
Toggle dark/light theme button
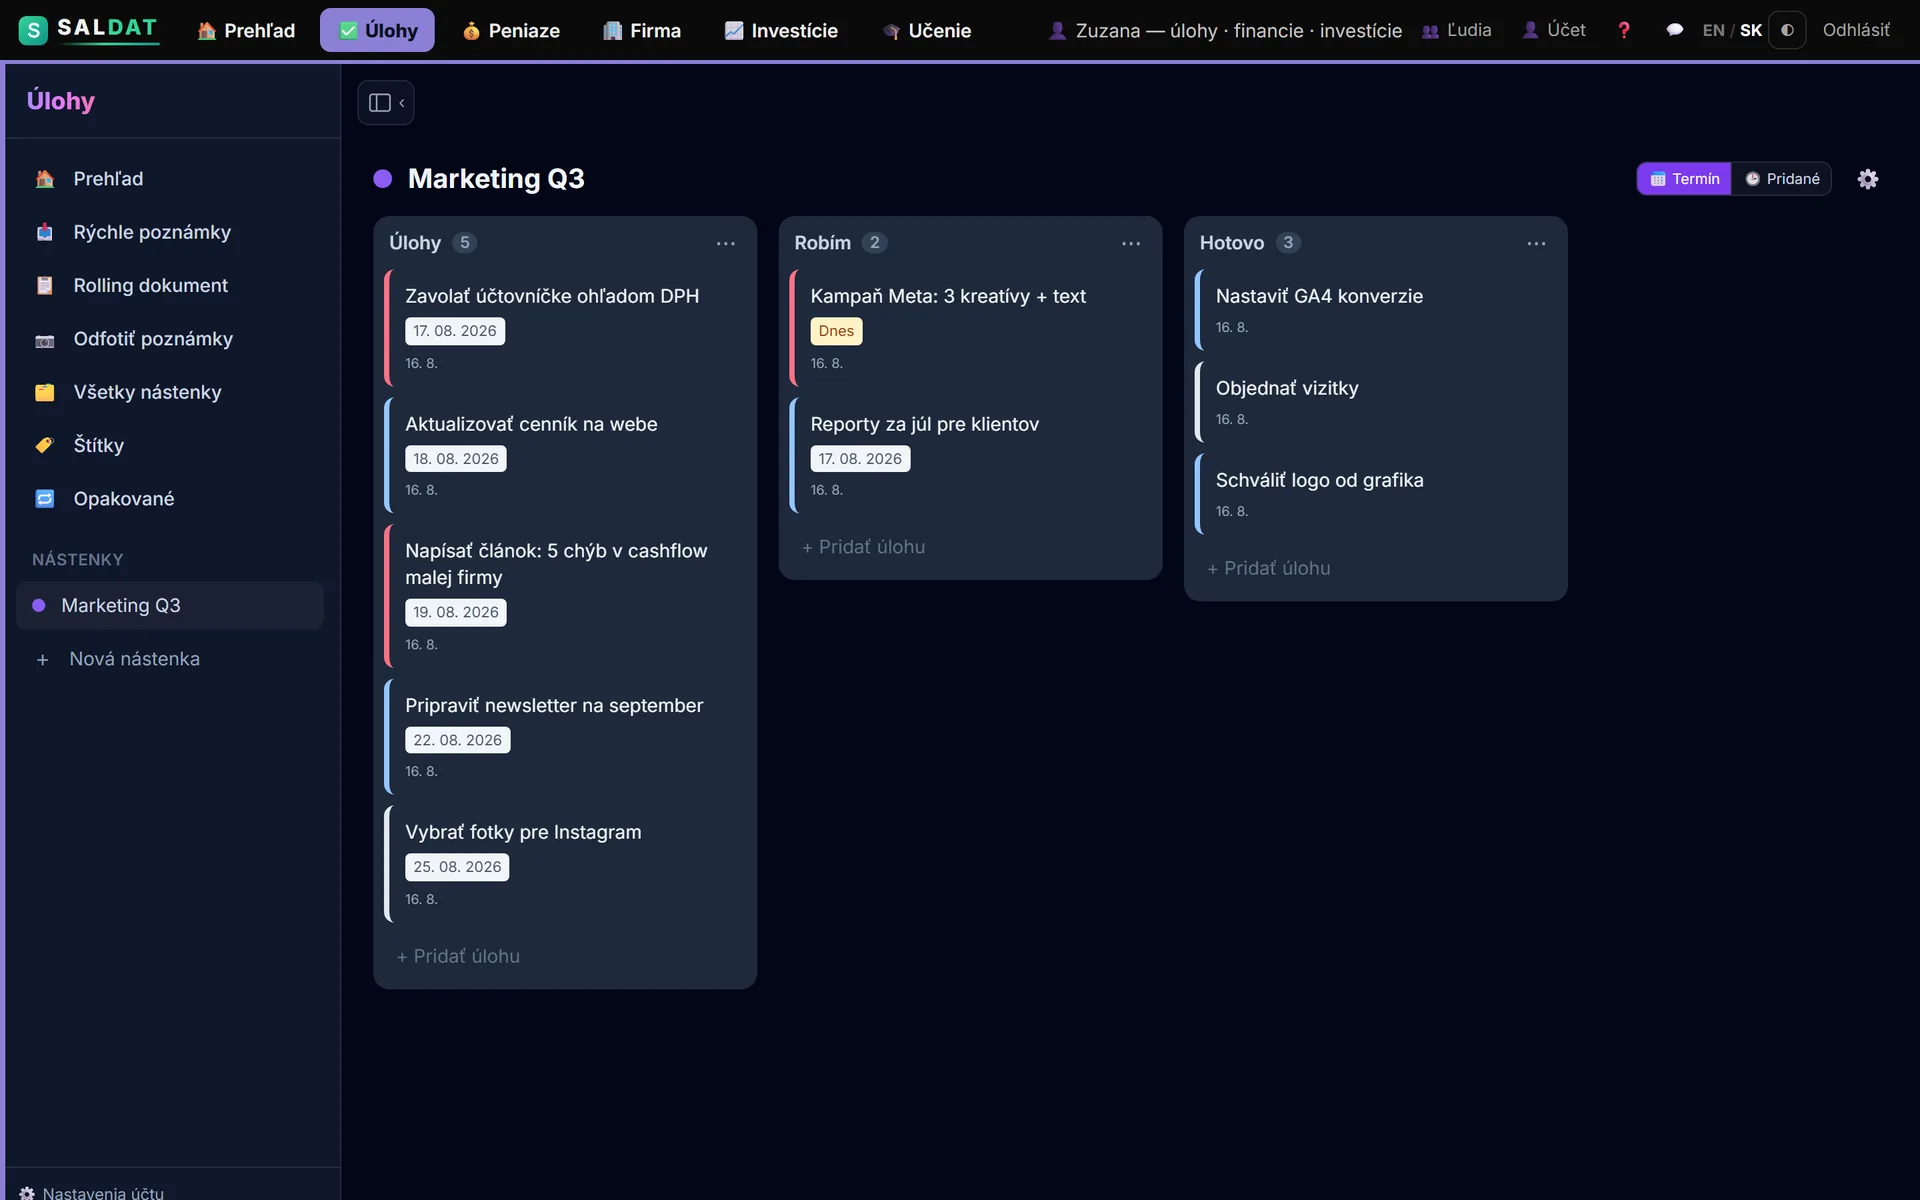[1787, 30]
